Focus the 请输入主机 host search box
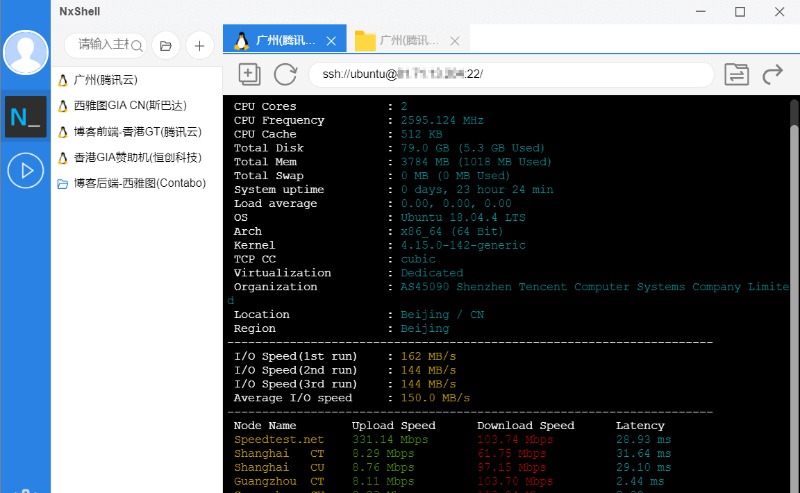This screenshot has height=493, width=800. click(106, 45)
